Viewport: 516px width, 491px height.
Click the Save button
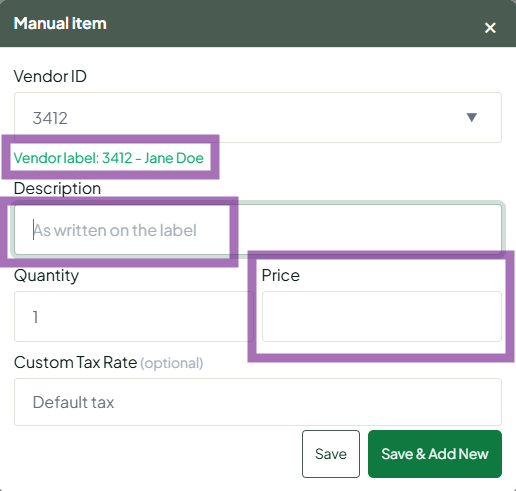coord(331,454)
